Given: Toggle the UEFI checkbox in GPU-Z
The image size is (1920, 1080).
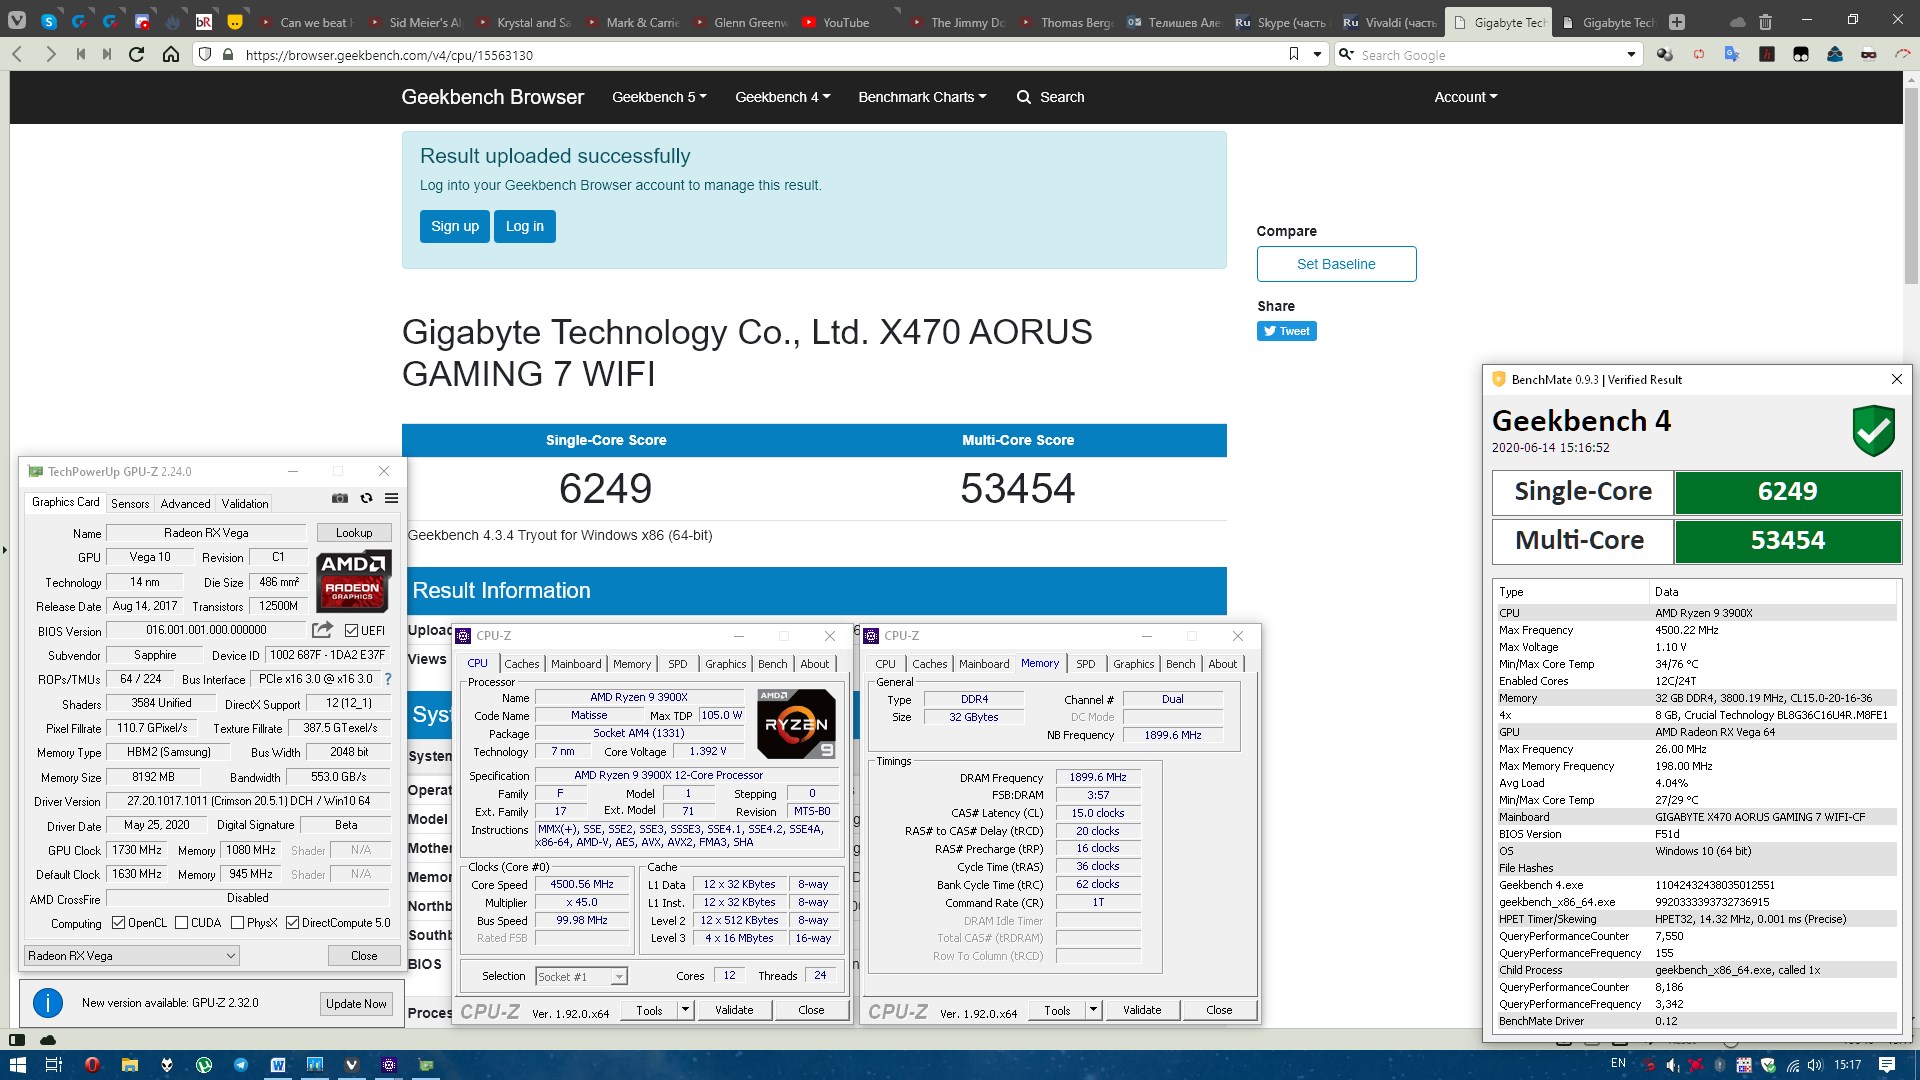Looking at the screenshot, I should coord(351,631).
